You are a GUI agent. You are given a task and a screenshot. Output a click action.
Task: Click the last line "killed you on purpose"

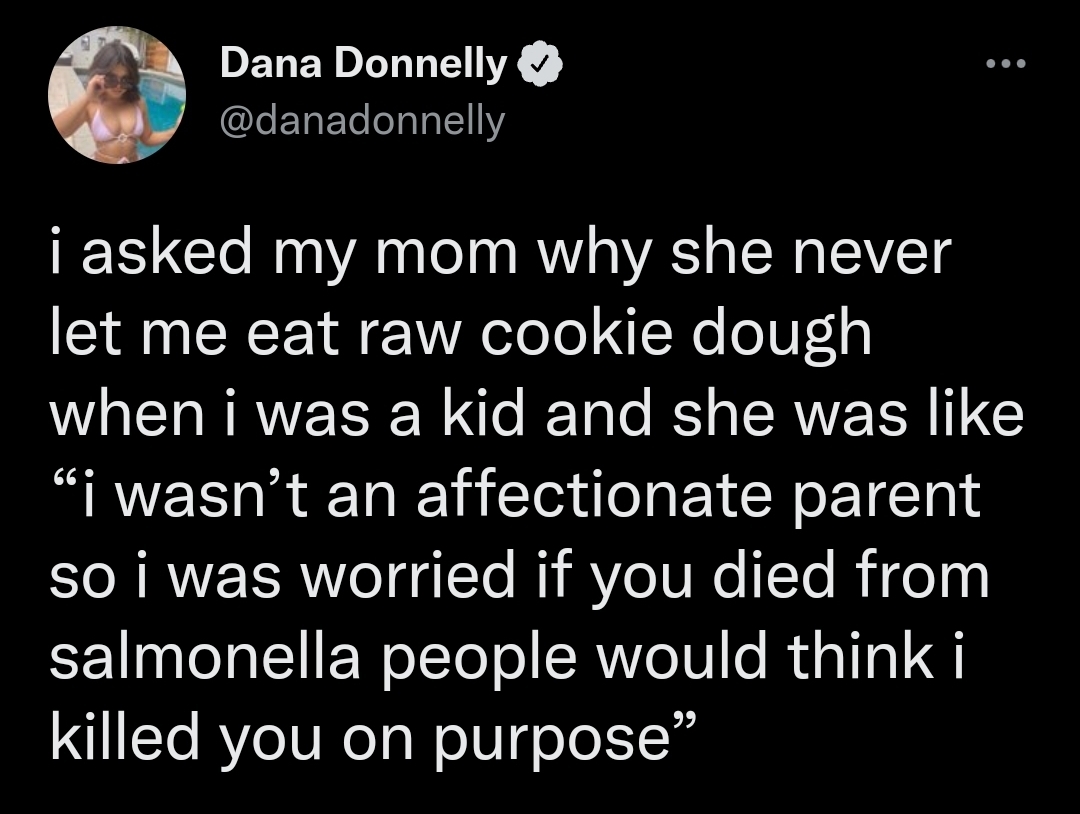[x=372, y=737]
